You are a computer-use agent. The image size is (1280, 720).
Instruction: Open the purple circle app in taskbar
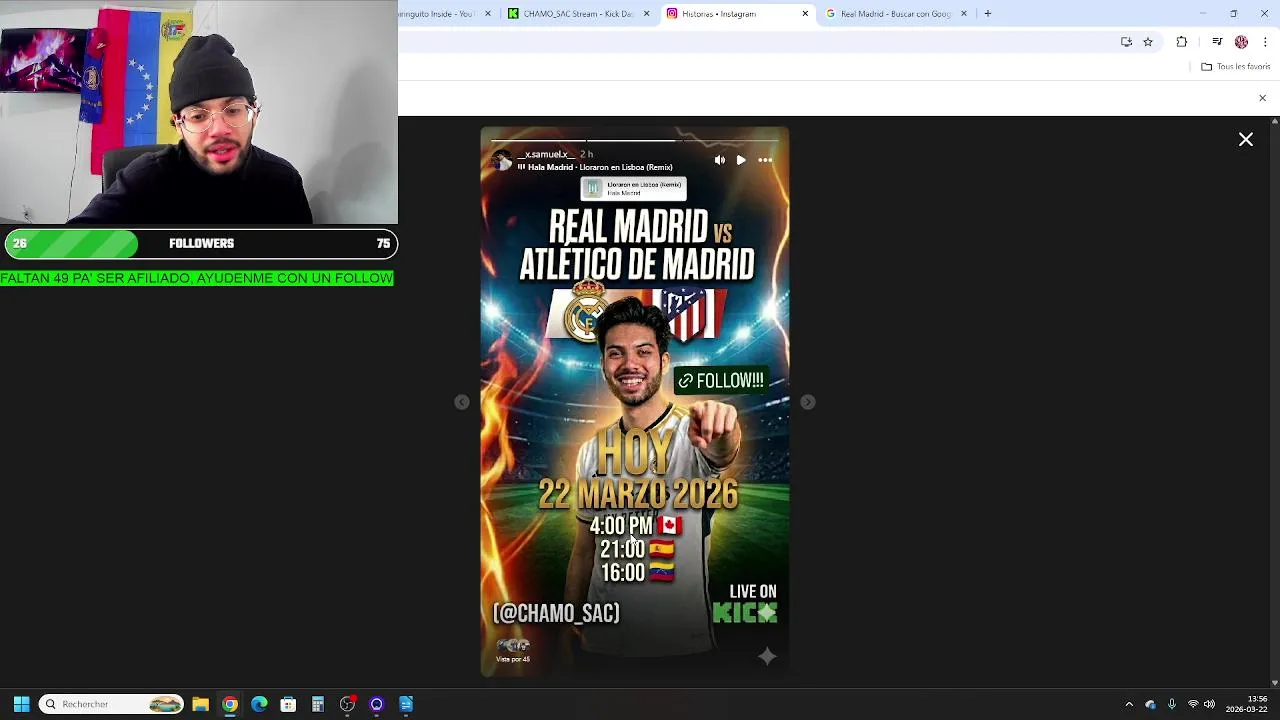[377, 704]
